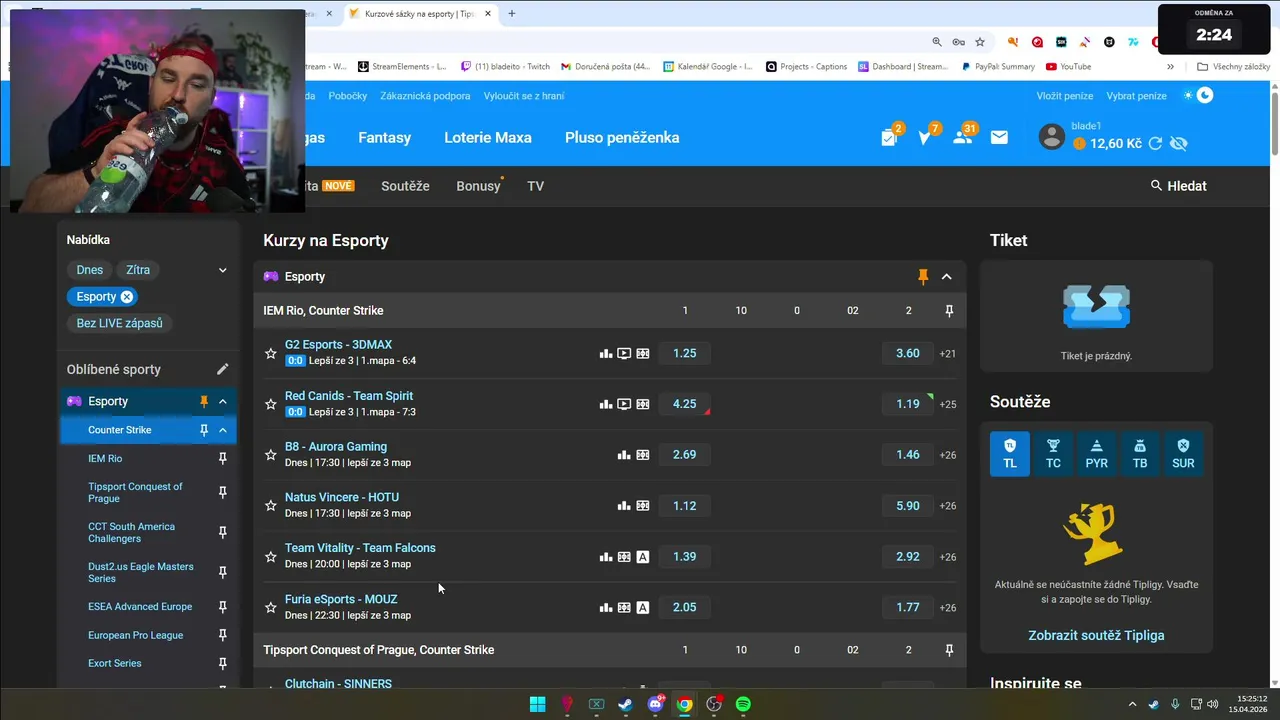
Task: Open Pluso peněženka tab
Action: [x=622, y=138]
